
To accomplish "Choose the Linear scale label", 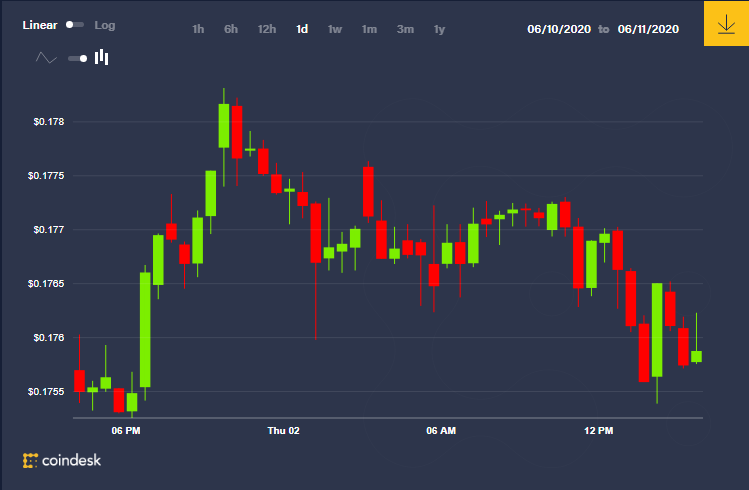I will 40,25.
